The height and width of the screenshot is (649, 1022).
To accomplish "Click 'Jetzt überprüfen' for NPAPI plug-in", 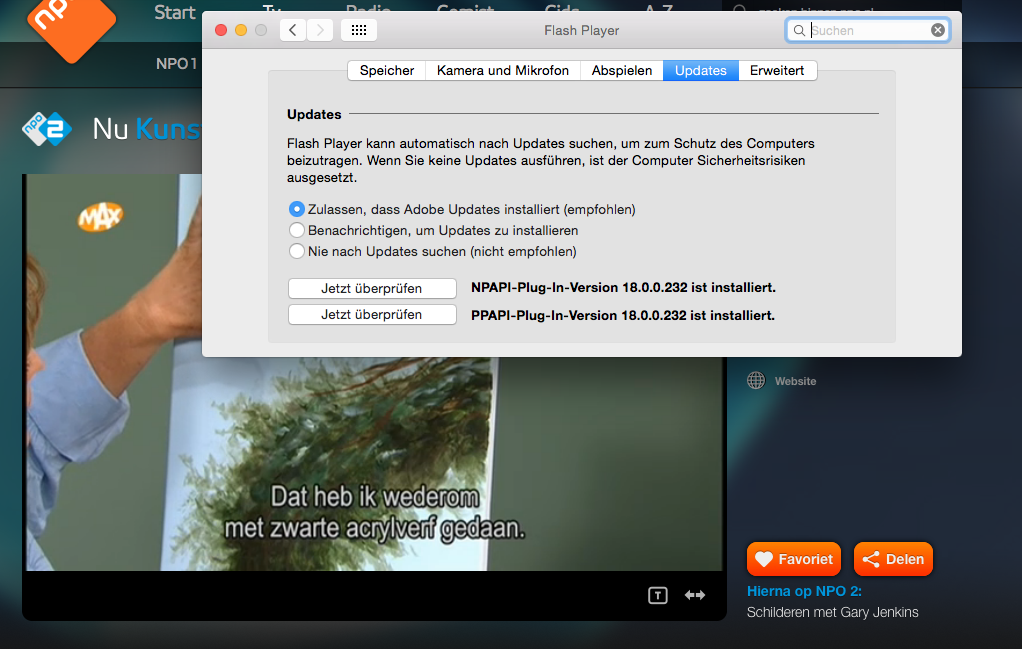I will pyautogui.click(x=372, y=288).
